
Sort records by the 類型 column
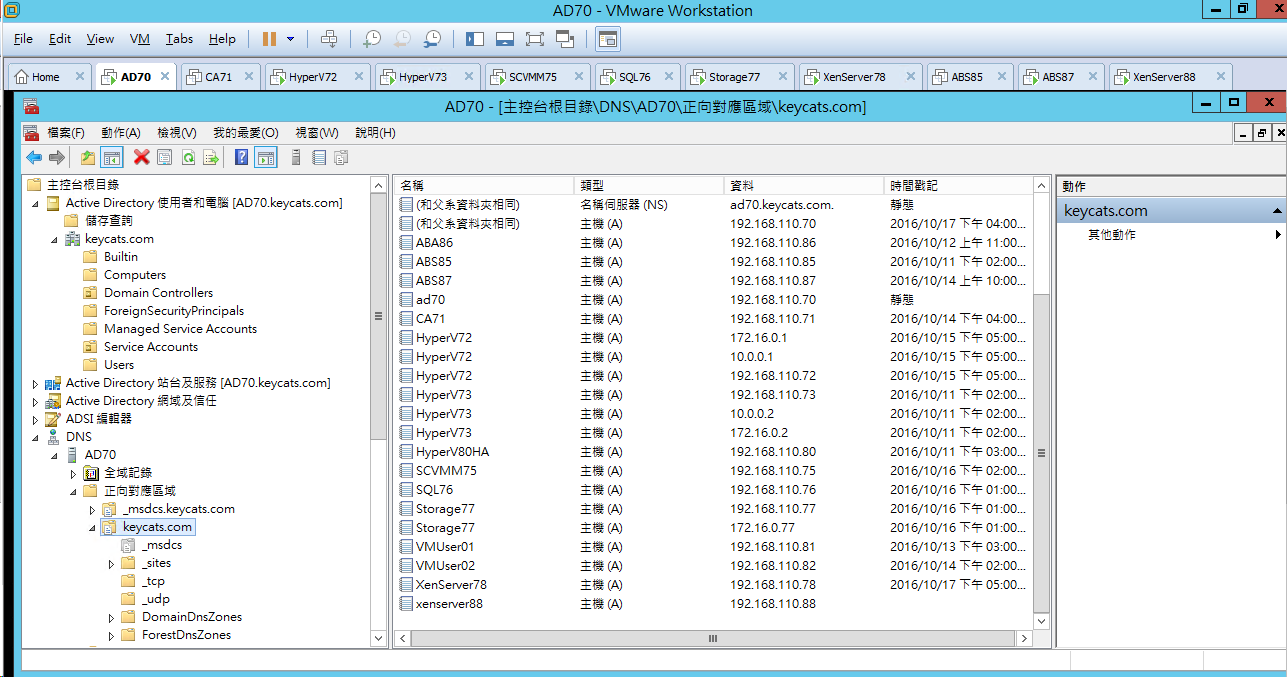click(x=650, y=185)
